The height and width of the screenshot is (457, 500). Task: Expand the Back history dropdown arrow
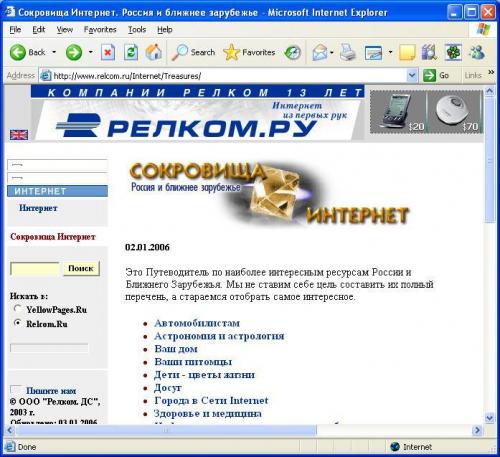pyautogui.click(x=54, y=52)
